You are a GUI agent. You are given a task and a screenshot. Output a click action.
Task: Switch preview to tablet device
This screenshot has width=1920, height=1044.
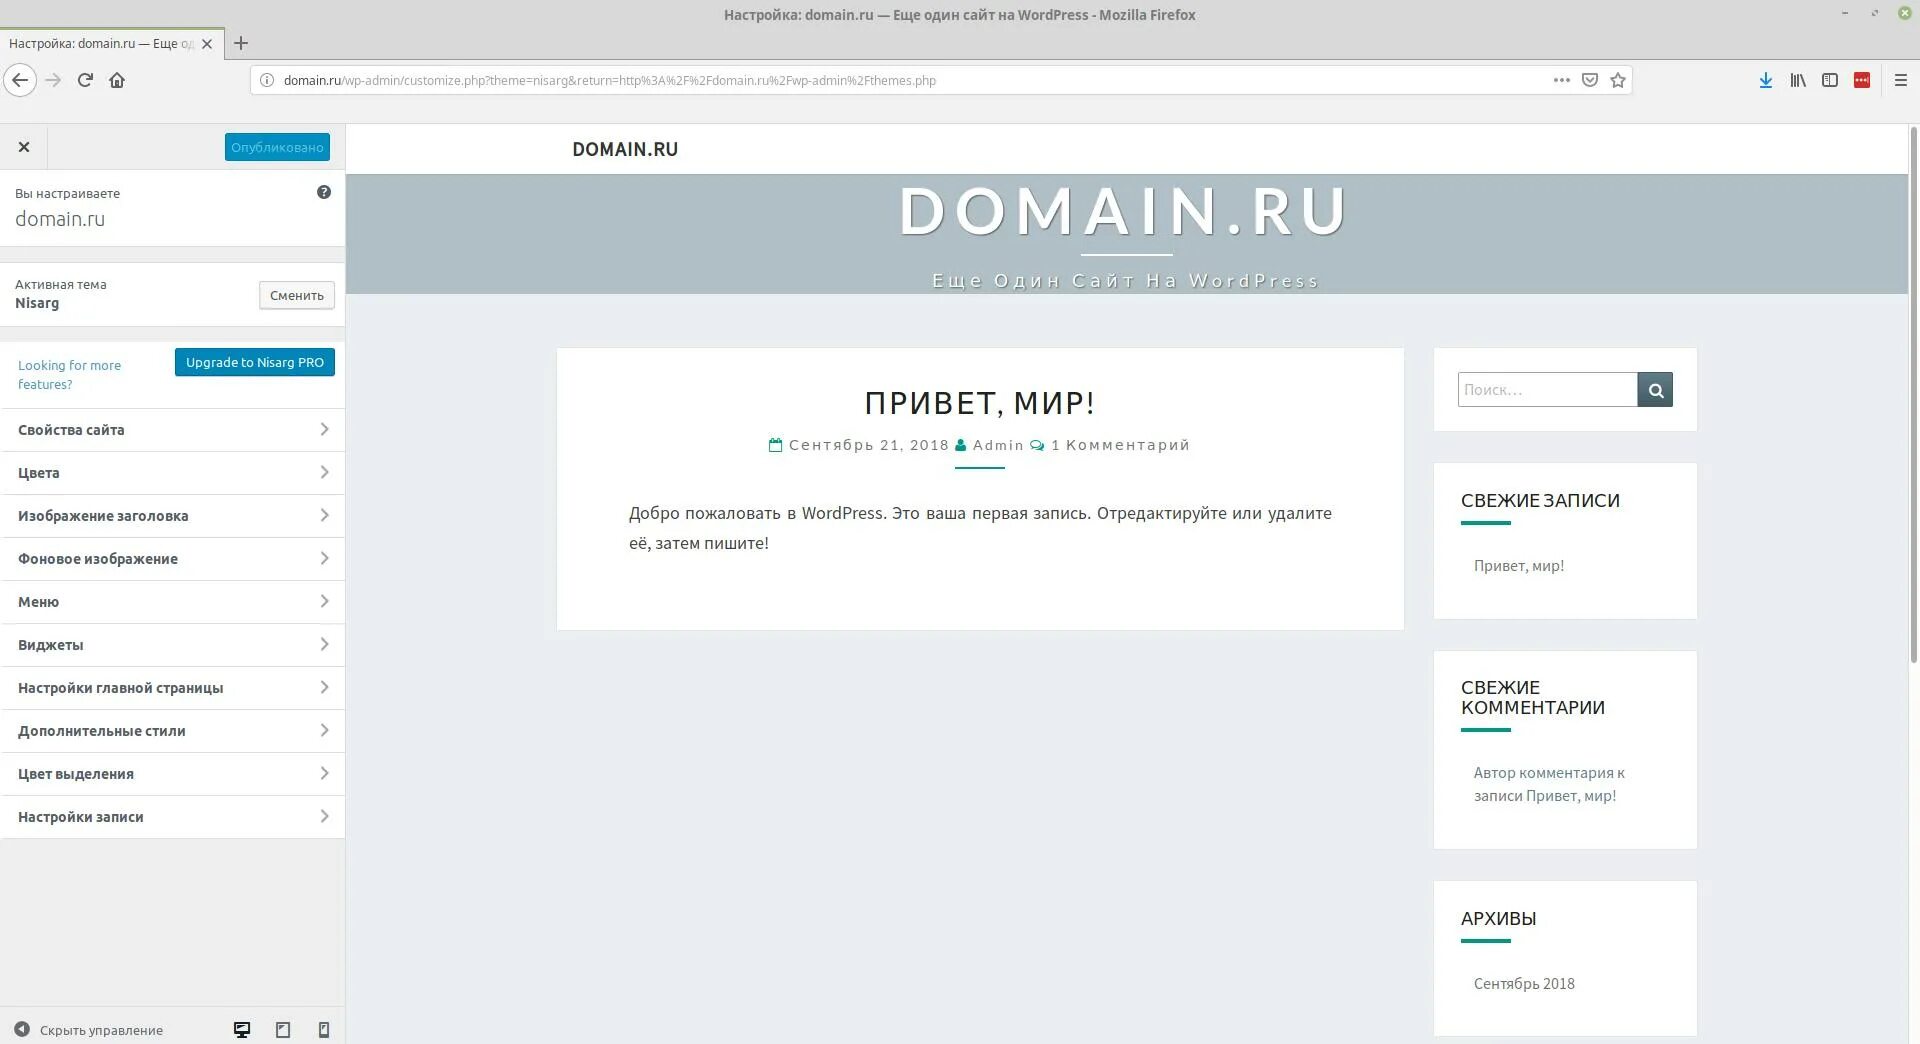tap(283, 1030)
